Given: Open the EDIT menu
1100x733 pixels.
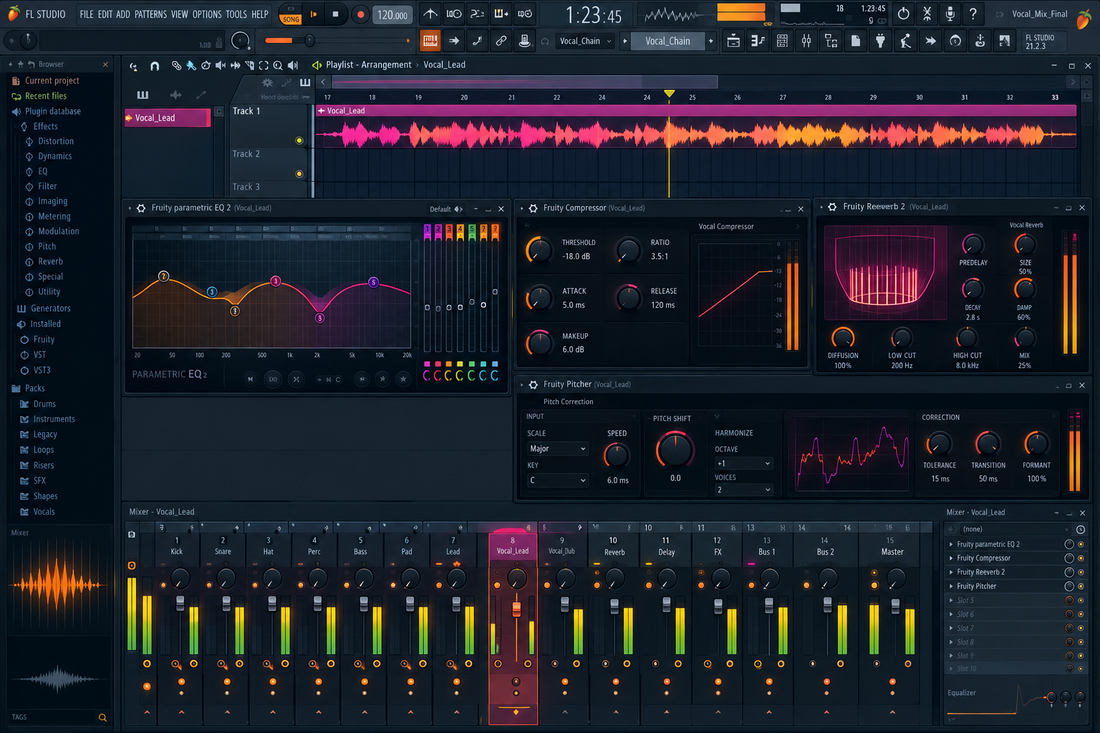Looking at the screenshot, I should (x=105, y=14).
